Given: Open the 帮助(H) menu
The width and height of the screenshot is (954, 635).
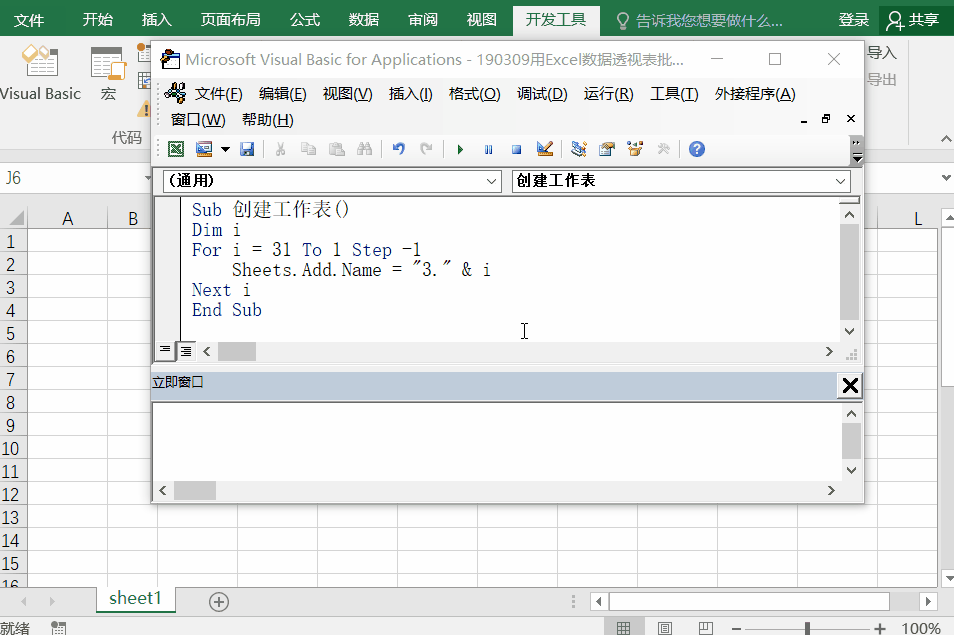Looking at the screenshot, I should [x=268, y=120].
